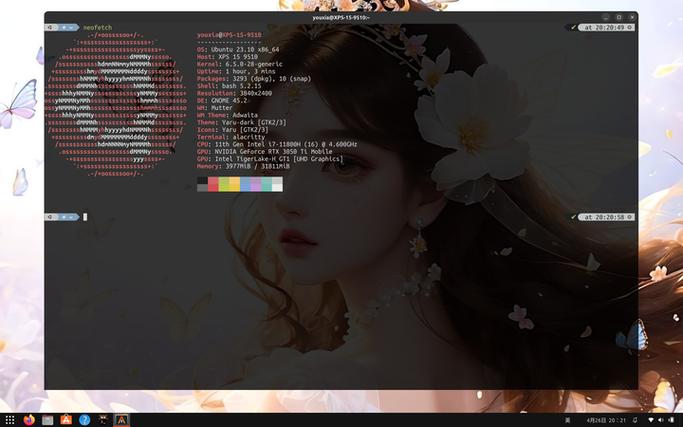
Task: Select the active Alacritty taskbar icon
Action: [x=122, y=420]
